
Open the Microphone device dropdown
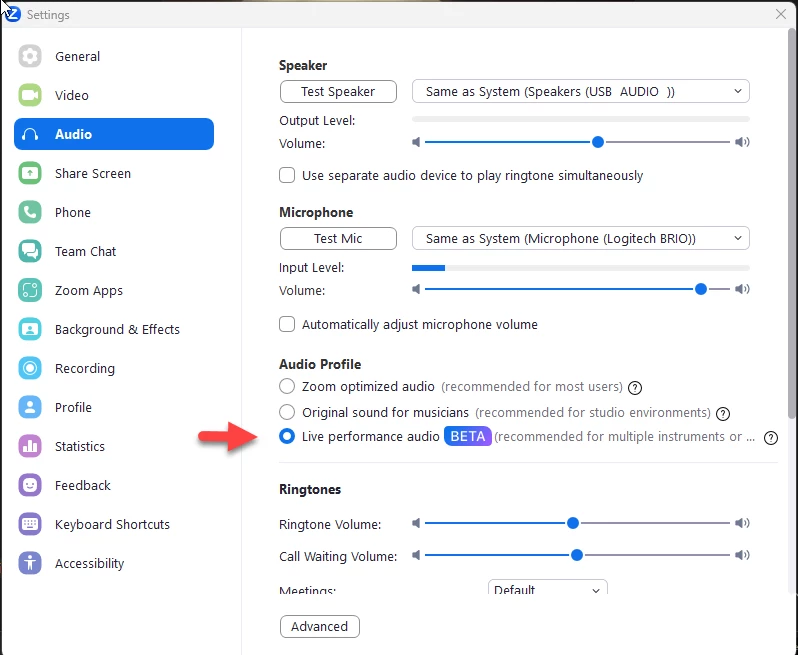pos(581,238)
